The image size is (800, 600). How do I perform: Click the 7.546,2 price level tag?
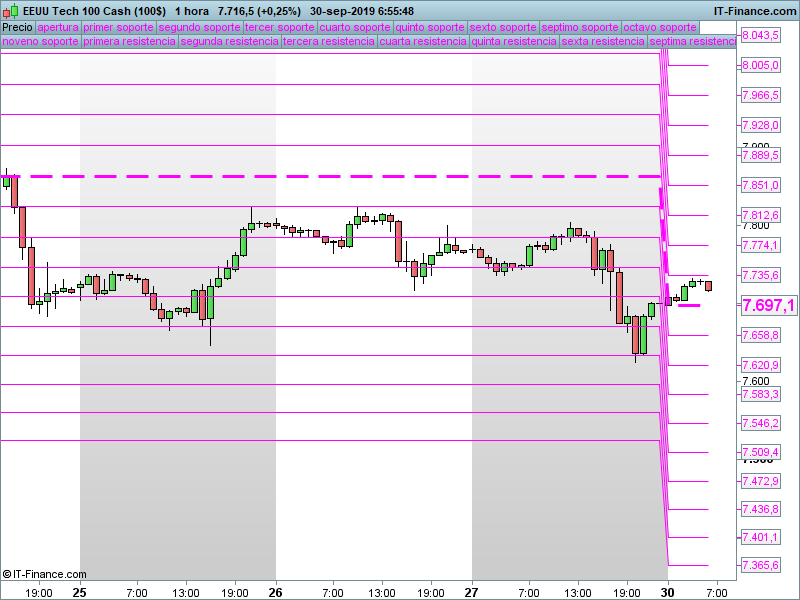(760, 423)
